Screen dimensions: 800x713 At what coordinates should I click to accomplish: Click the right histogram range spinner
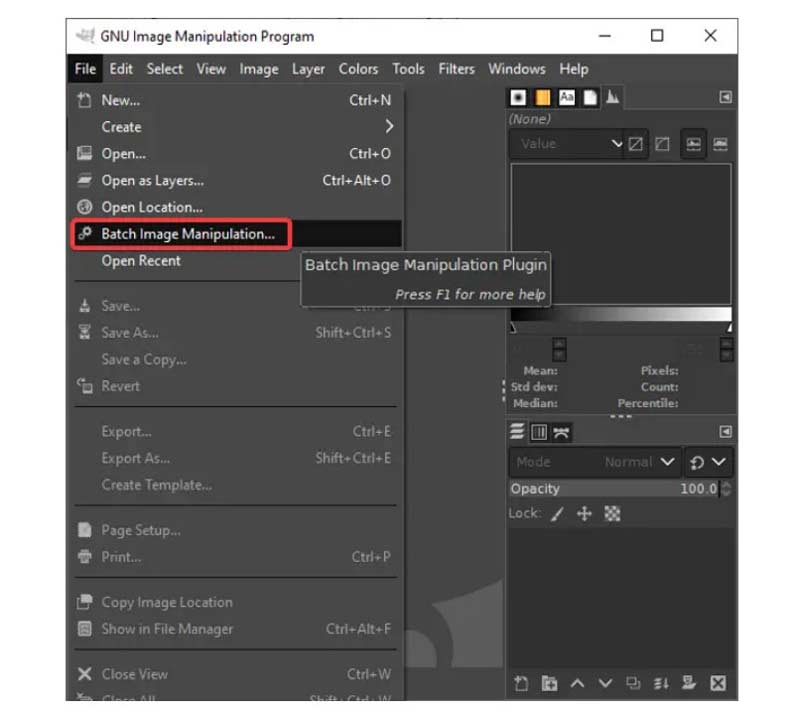pos(727,350)
